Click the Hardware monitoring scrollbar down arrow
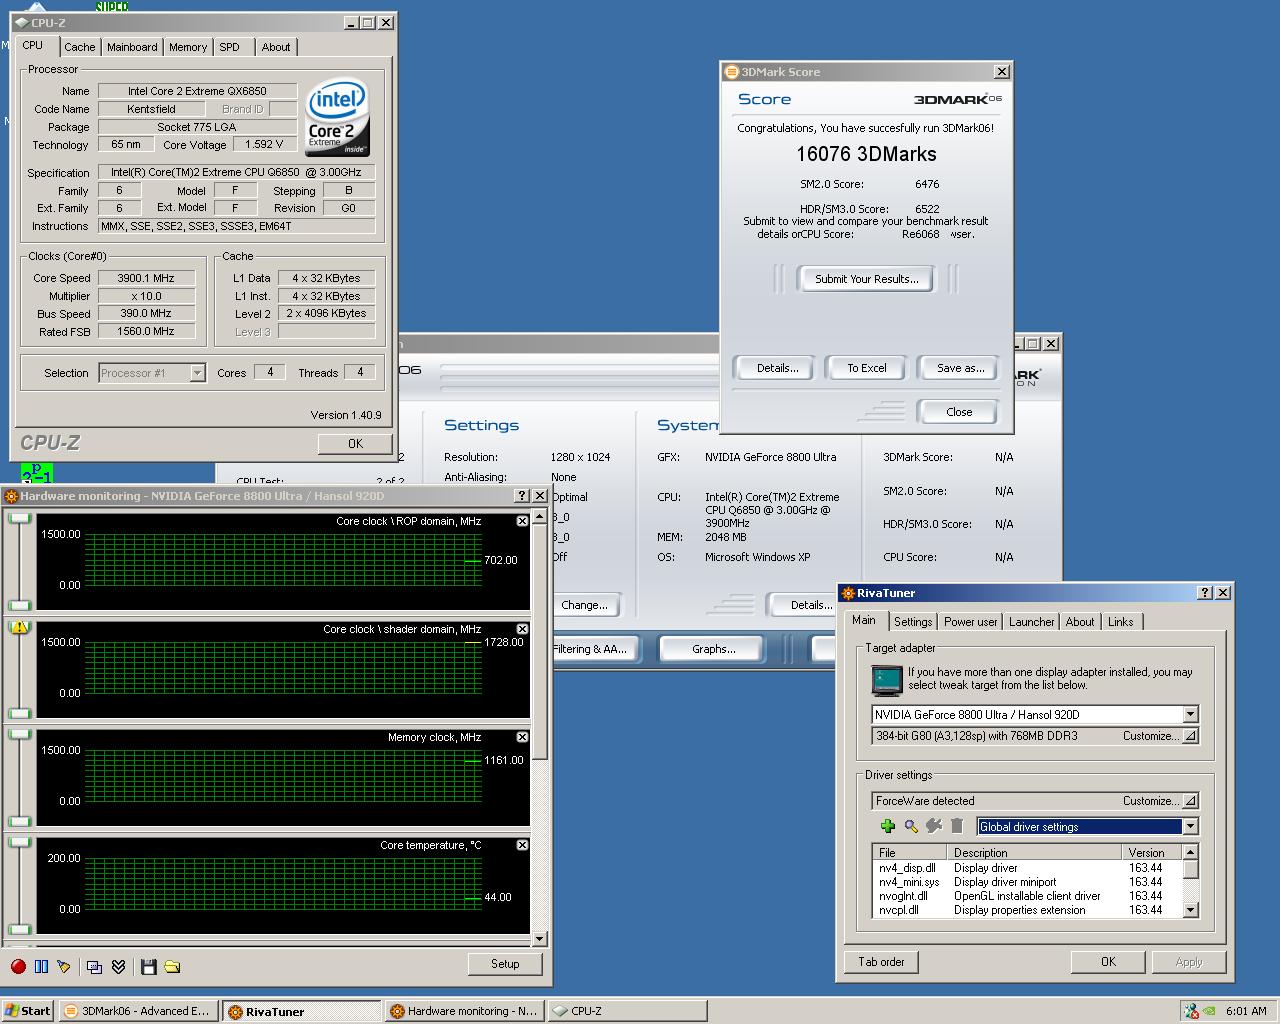 coord(540,939)
